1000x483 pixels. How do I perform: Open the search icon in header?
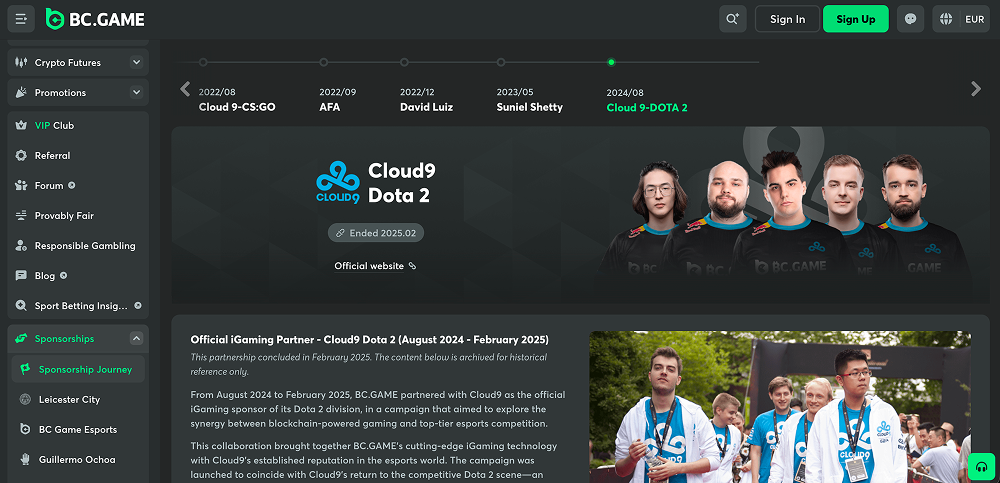pyautogui.click(x=733, y=19)
